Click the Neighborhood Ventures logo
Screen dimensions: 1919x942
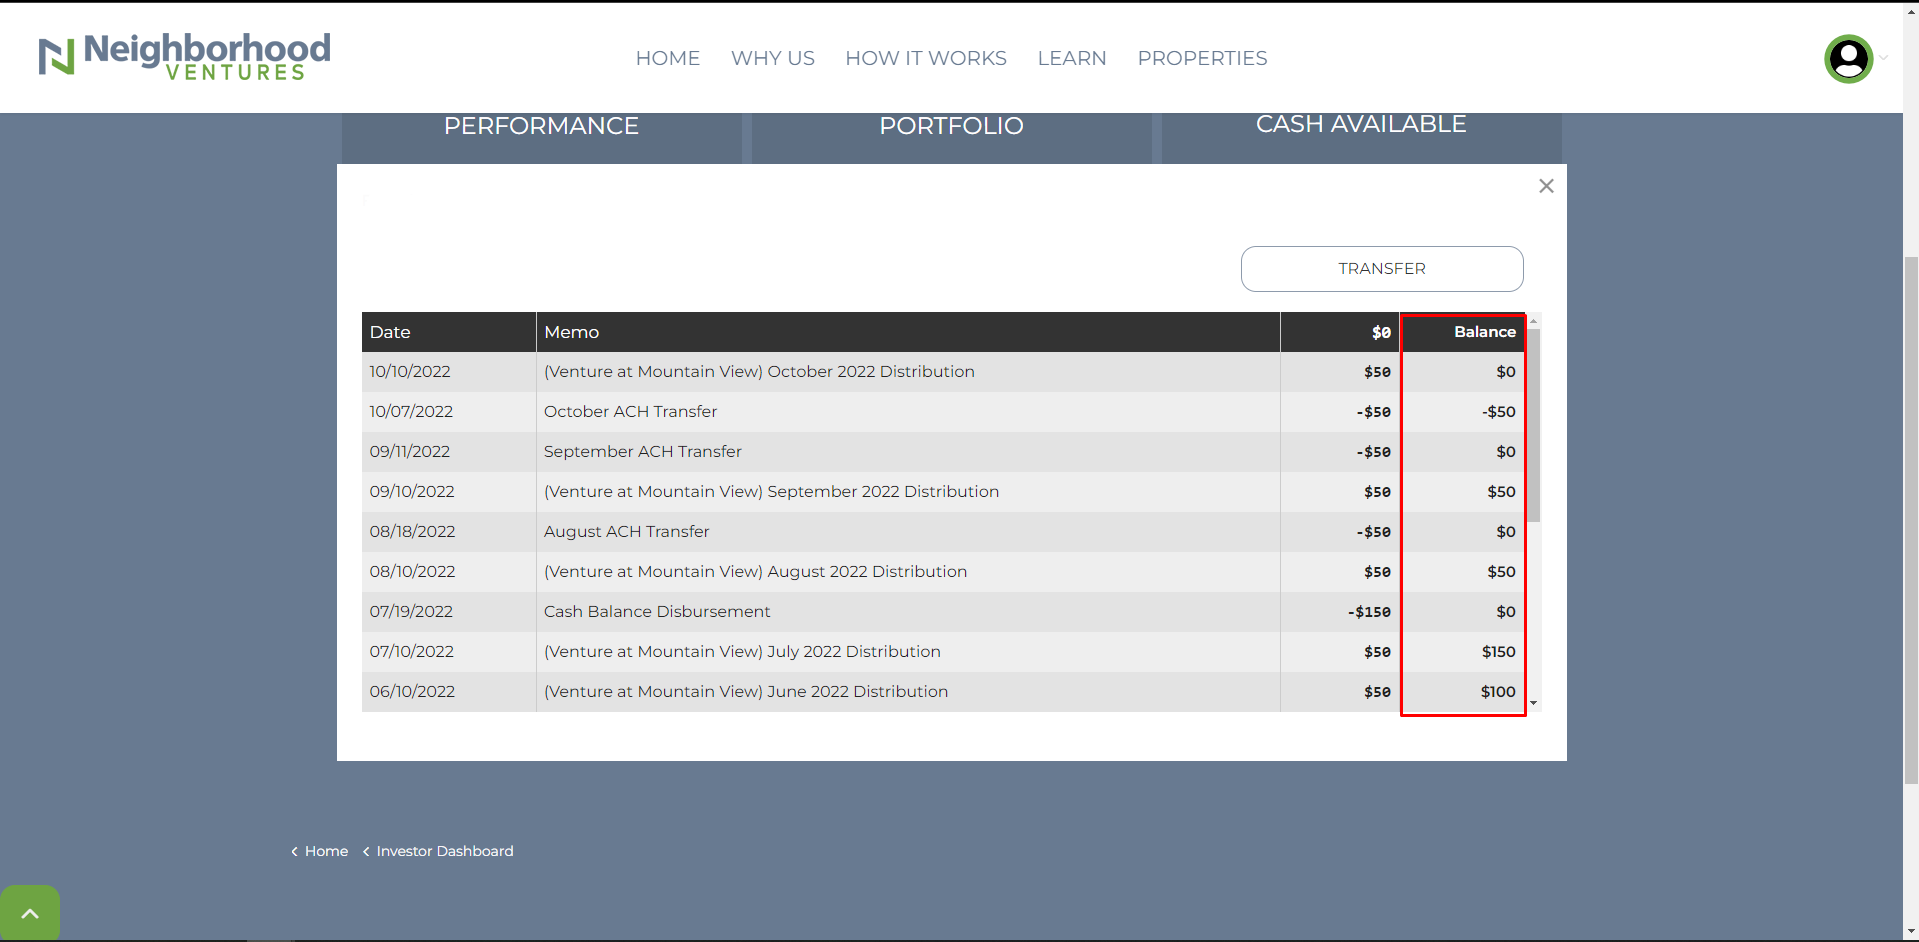click(184, 56)
